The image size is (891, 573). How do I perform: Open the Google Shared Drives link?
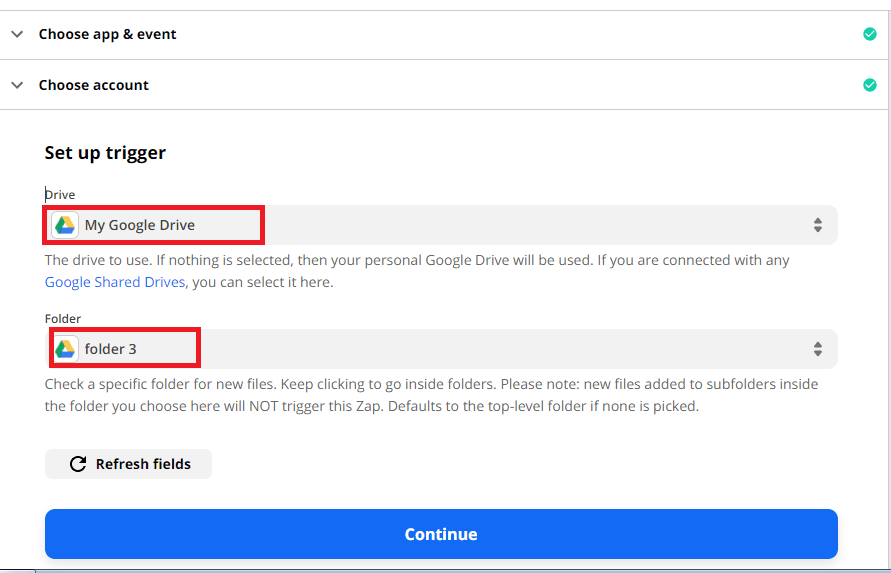pos(115,282)
